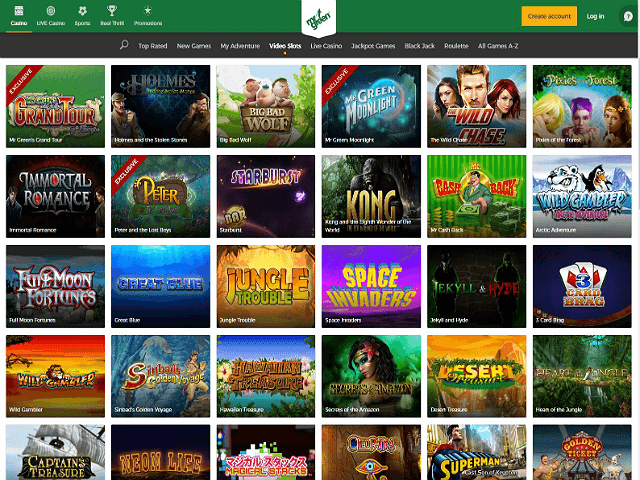Click the Mr Green logo
The image size is (640, 480).
320,17
